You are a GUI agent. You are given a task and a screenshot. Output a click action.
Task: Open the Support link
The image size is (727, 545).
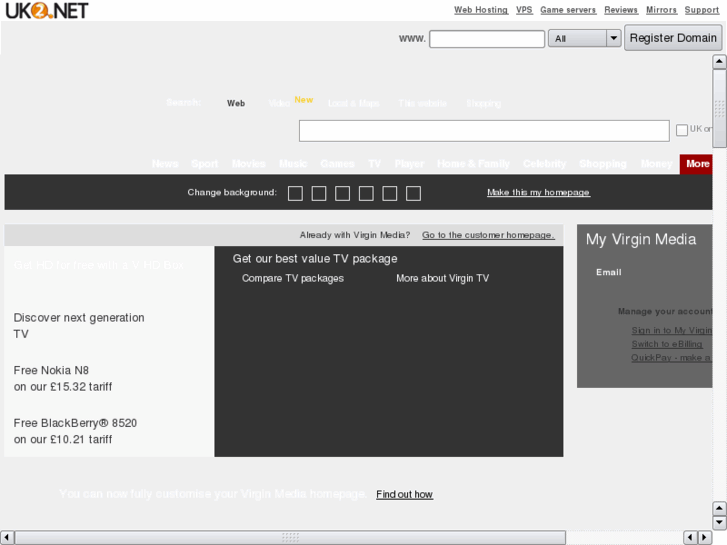click(701, 10)
